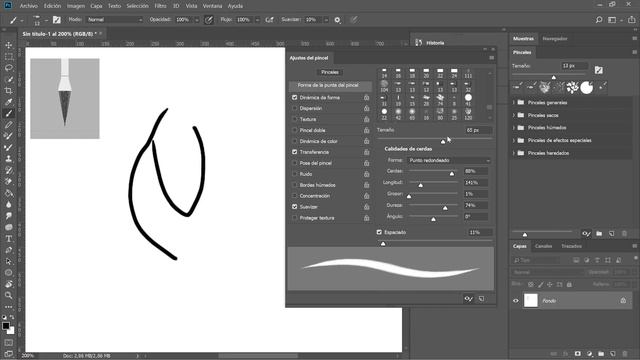This screenshot has height=360, width=640.
Task: Uncheck the Transferencia checkbox
Action: (x=294, y=152)
